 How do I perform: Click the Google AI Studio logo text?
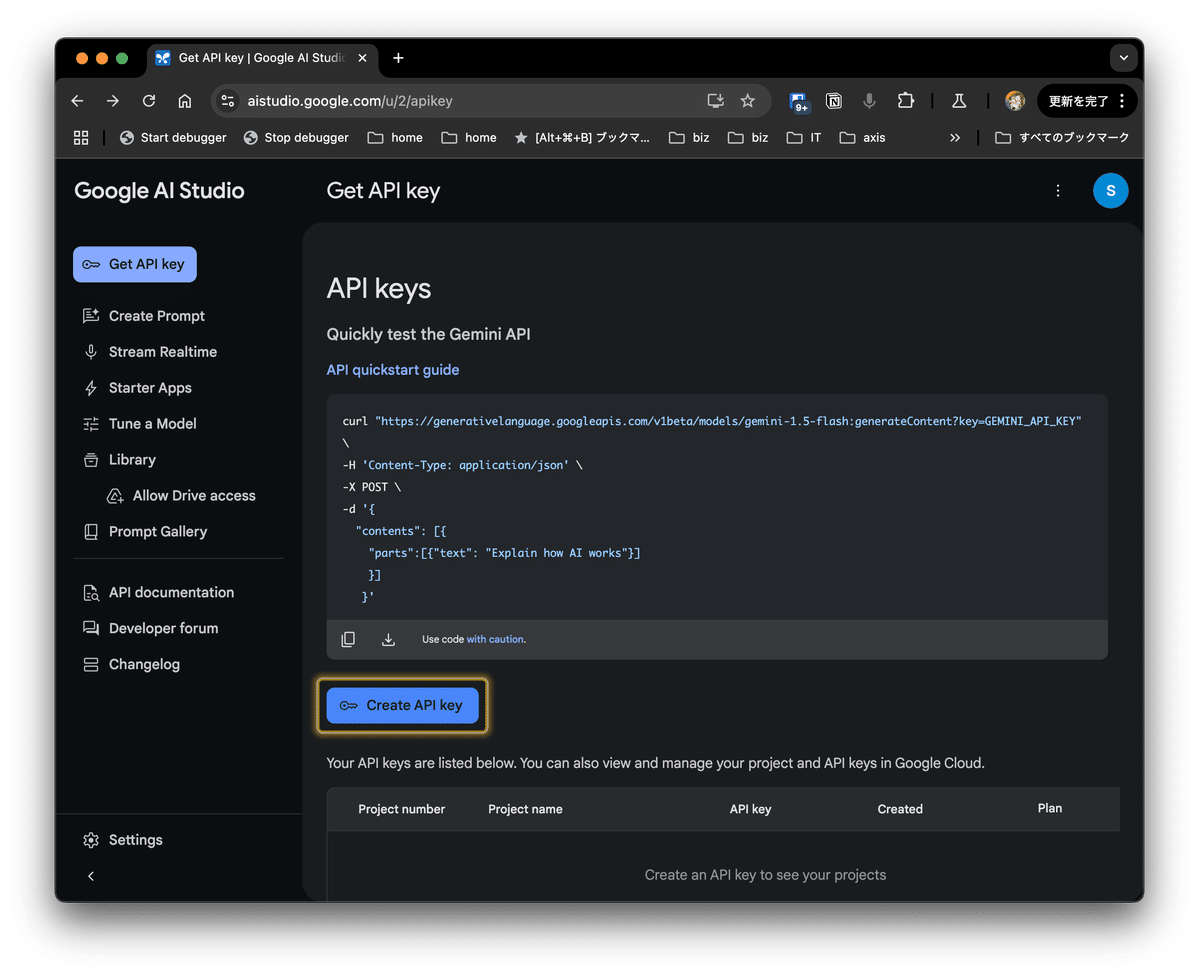click(159, 191)
